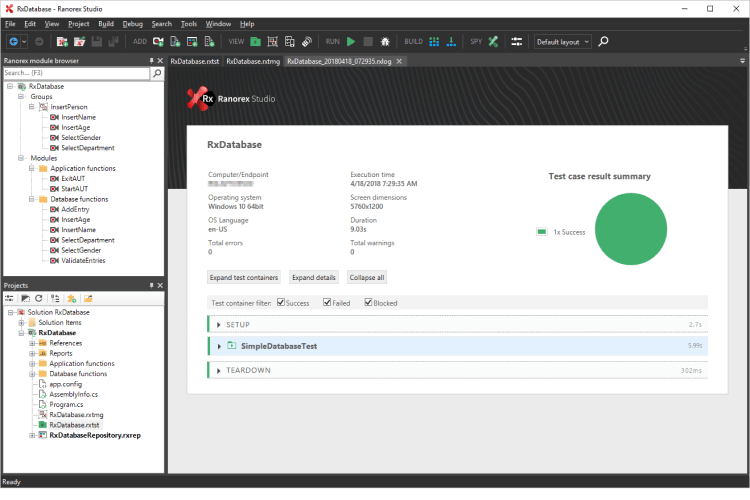Click the add recording module icon
750x500 pixels.
(158, 42)
